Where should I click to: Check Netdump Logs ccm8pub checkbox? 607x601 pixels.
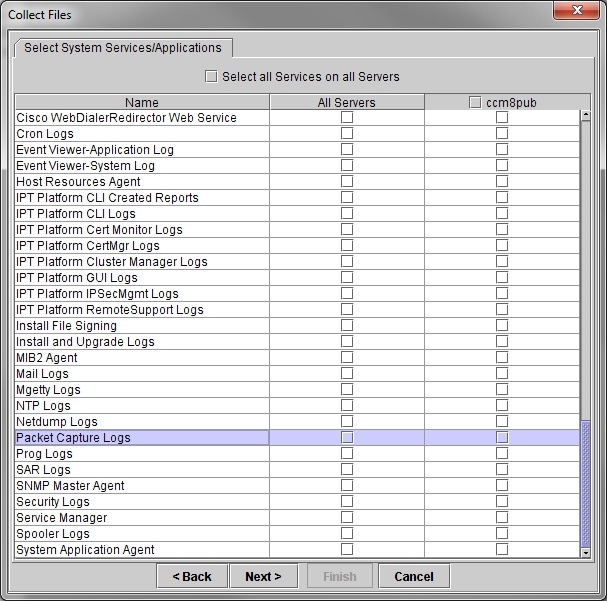502,421
